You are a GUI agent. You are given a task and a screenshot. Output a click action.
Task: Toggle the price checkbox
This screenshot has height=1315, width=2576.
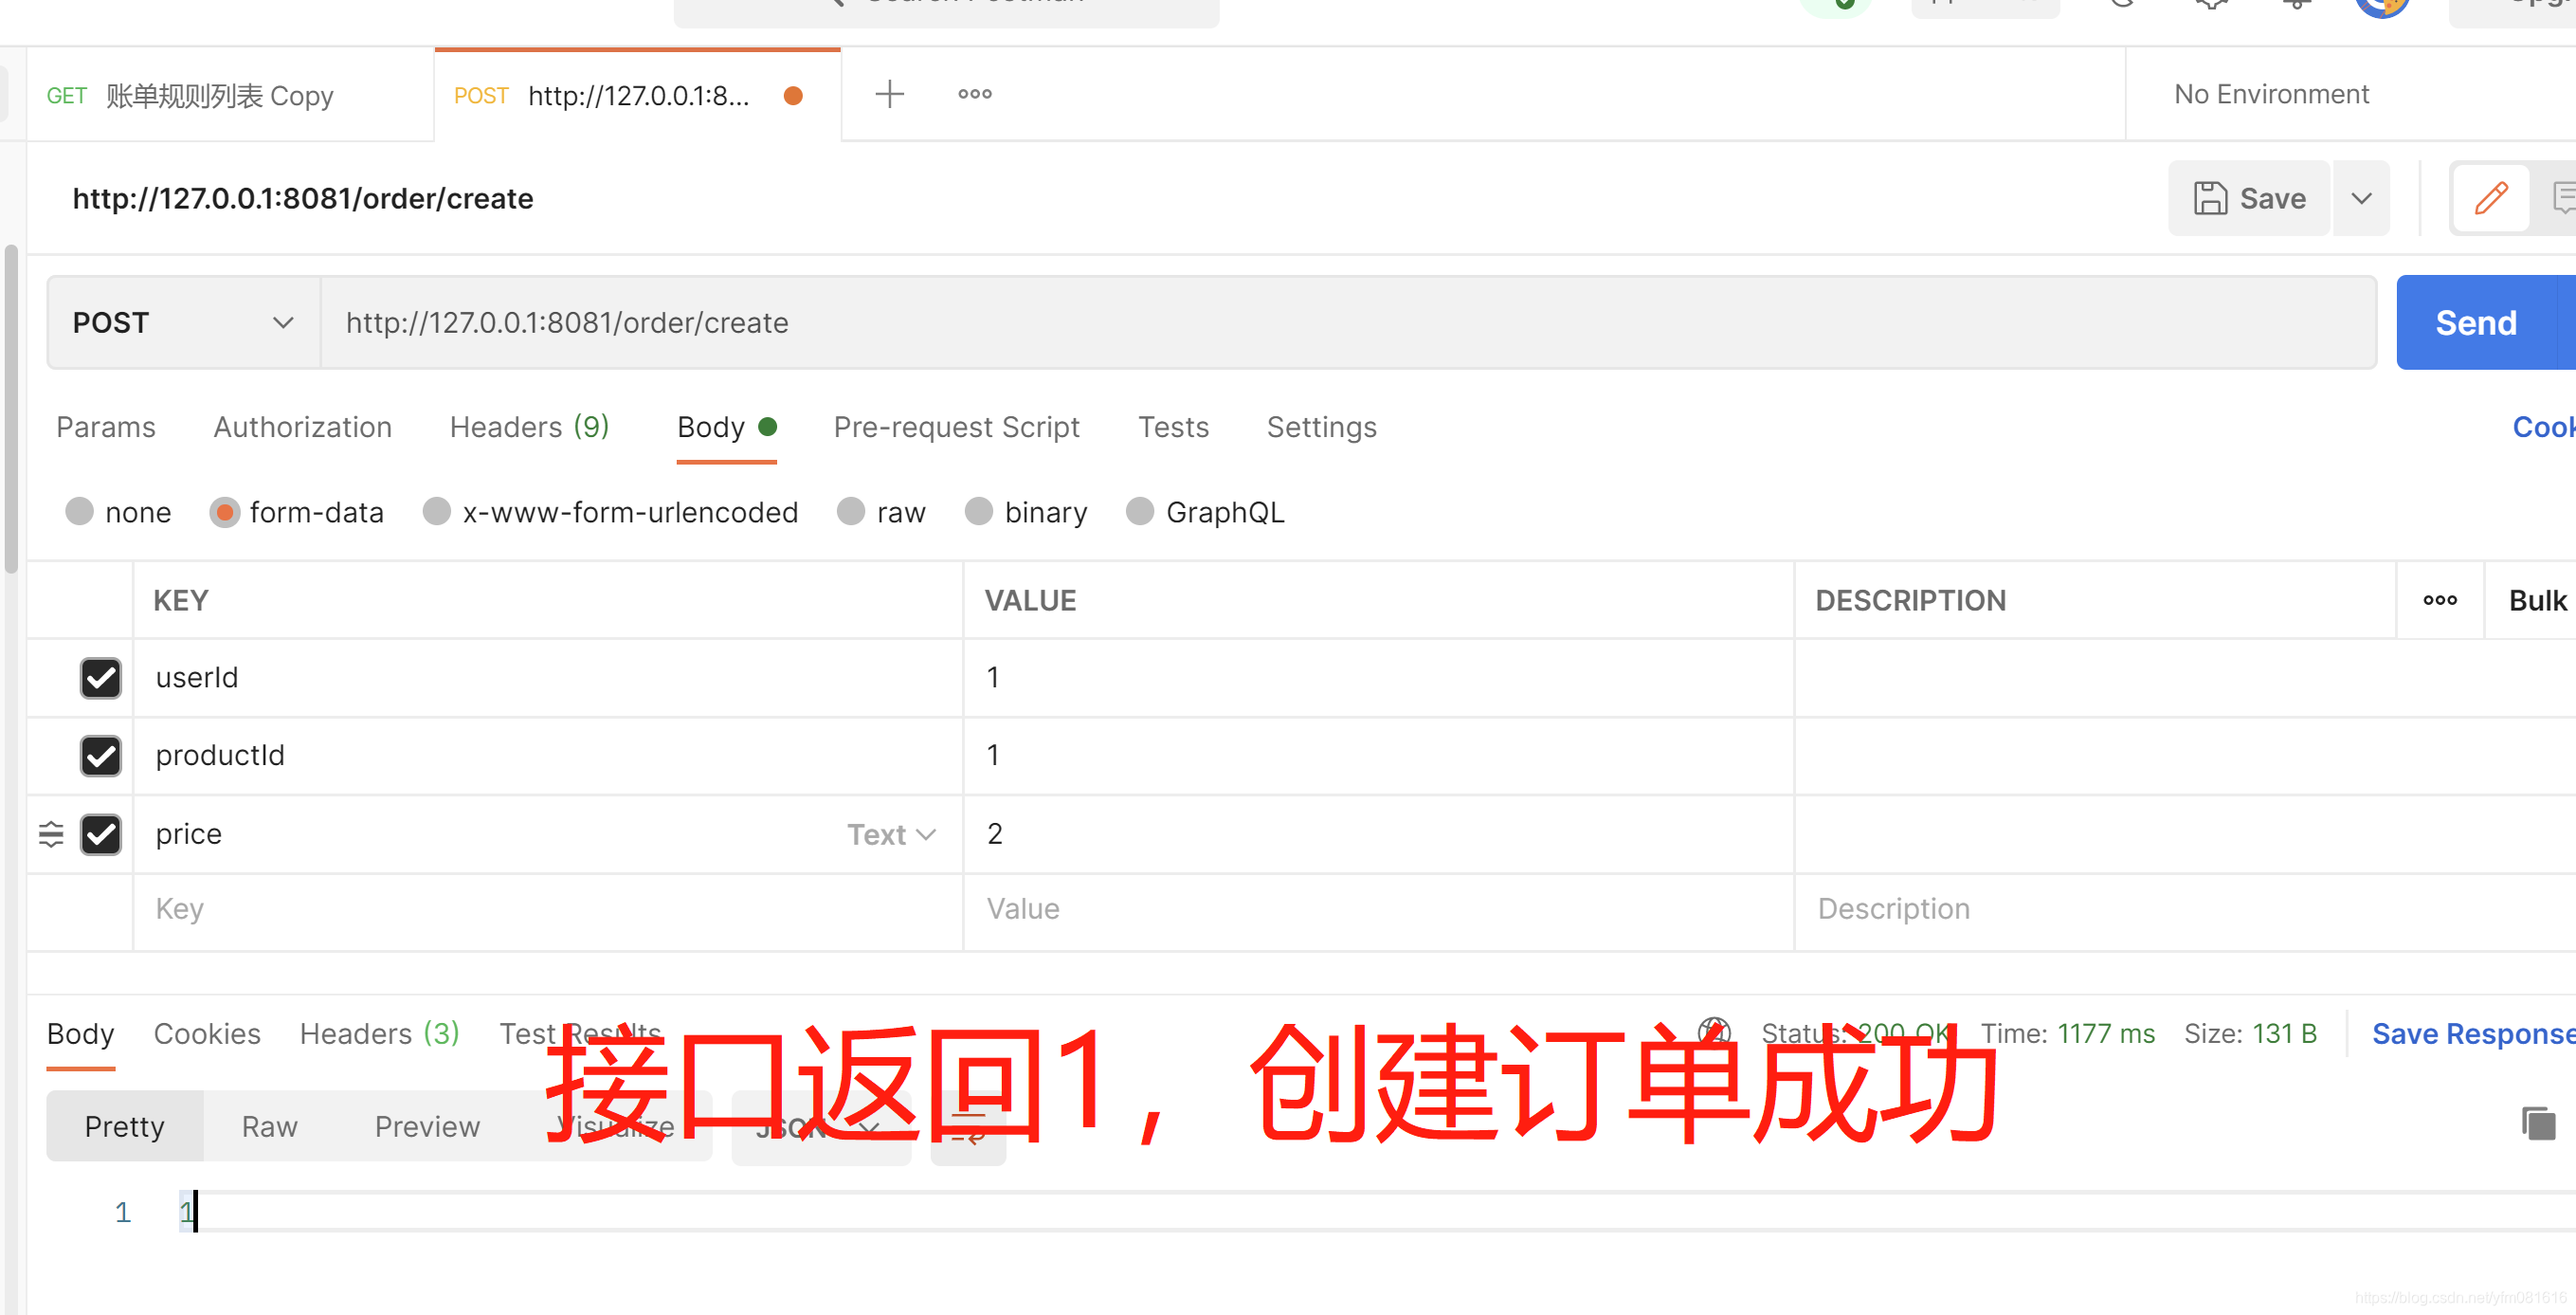[99, 831]
